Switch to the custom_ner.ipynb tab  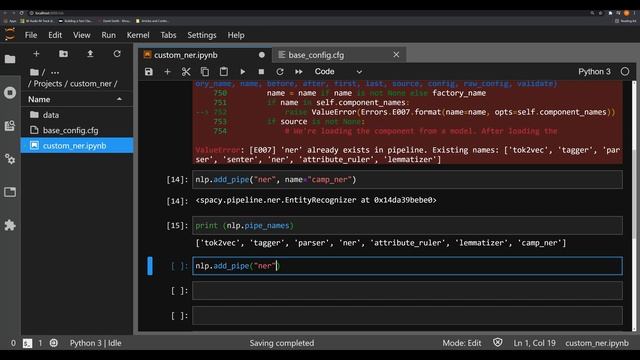pyautogui.click(x=204, y=55)
